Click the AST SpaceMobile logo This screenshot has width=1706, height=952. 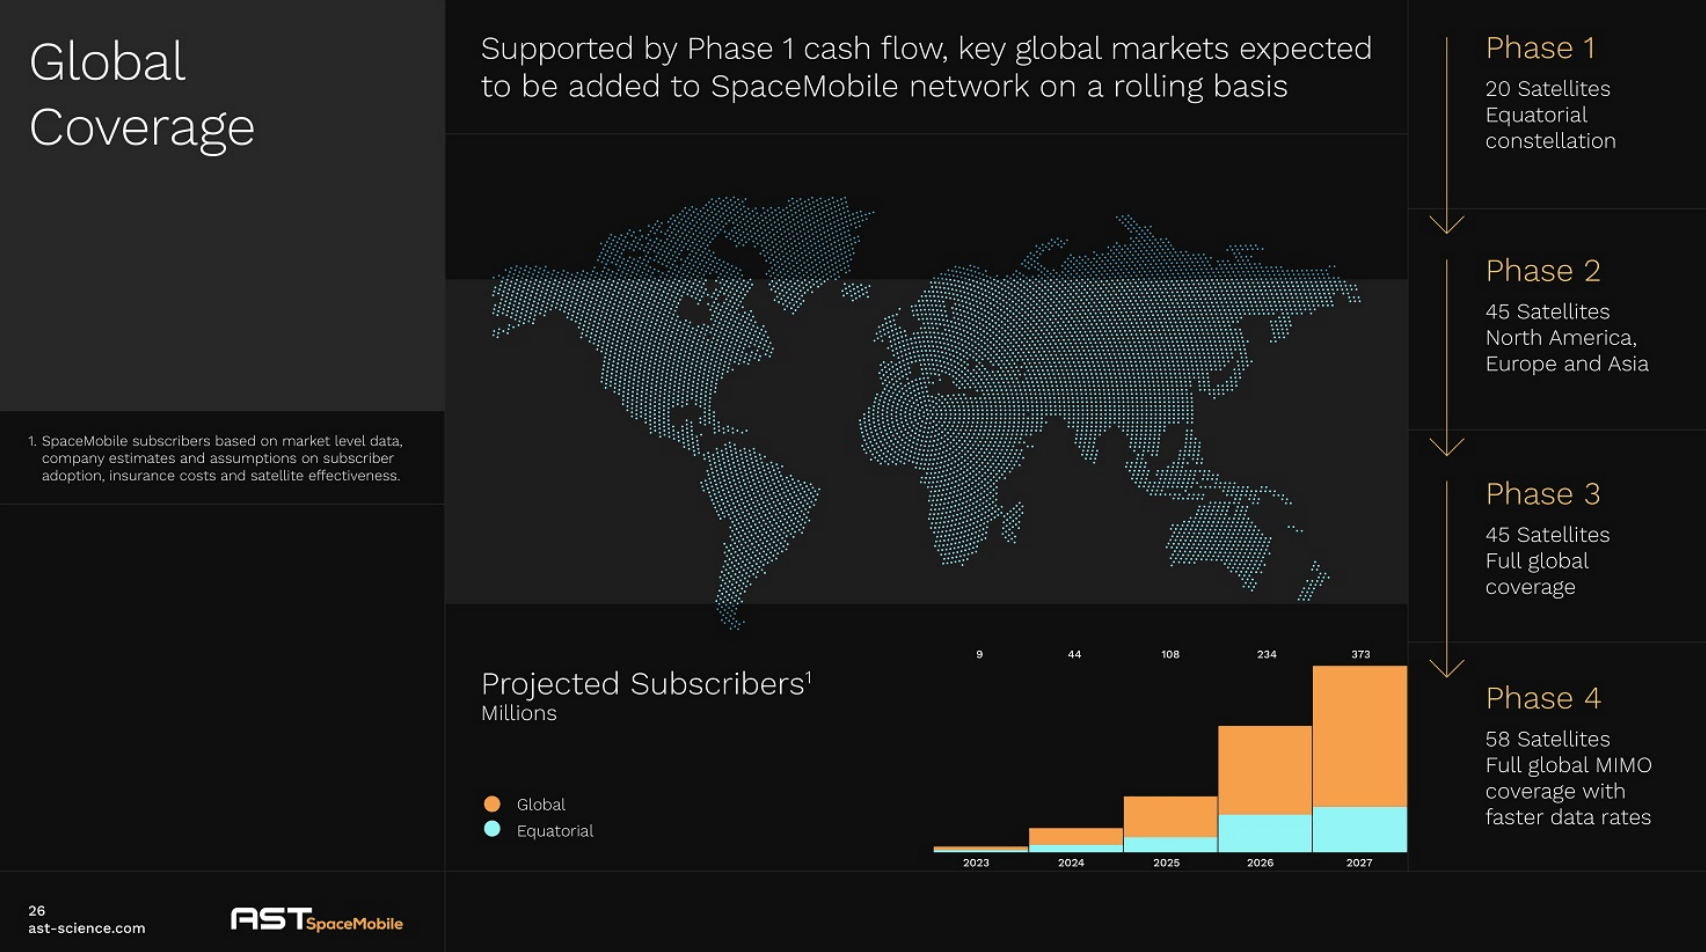click(x=316, y=919)
